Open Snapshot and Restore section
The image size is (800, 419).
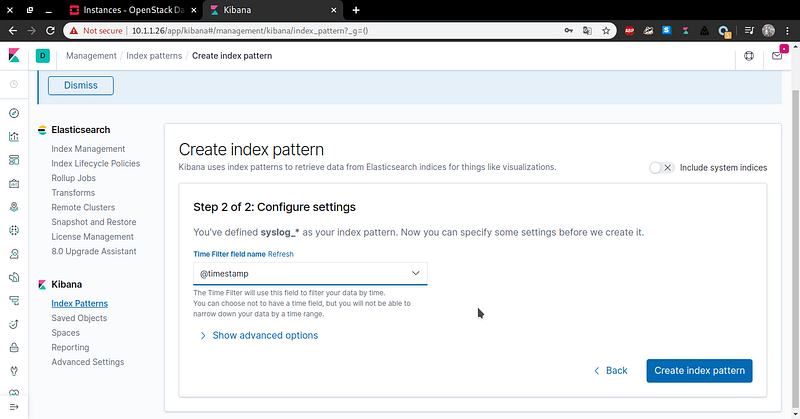tap(94, 222)
